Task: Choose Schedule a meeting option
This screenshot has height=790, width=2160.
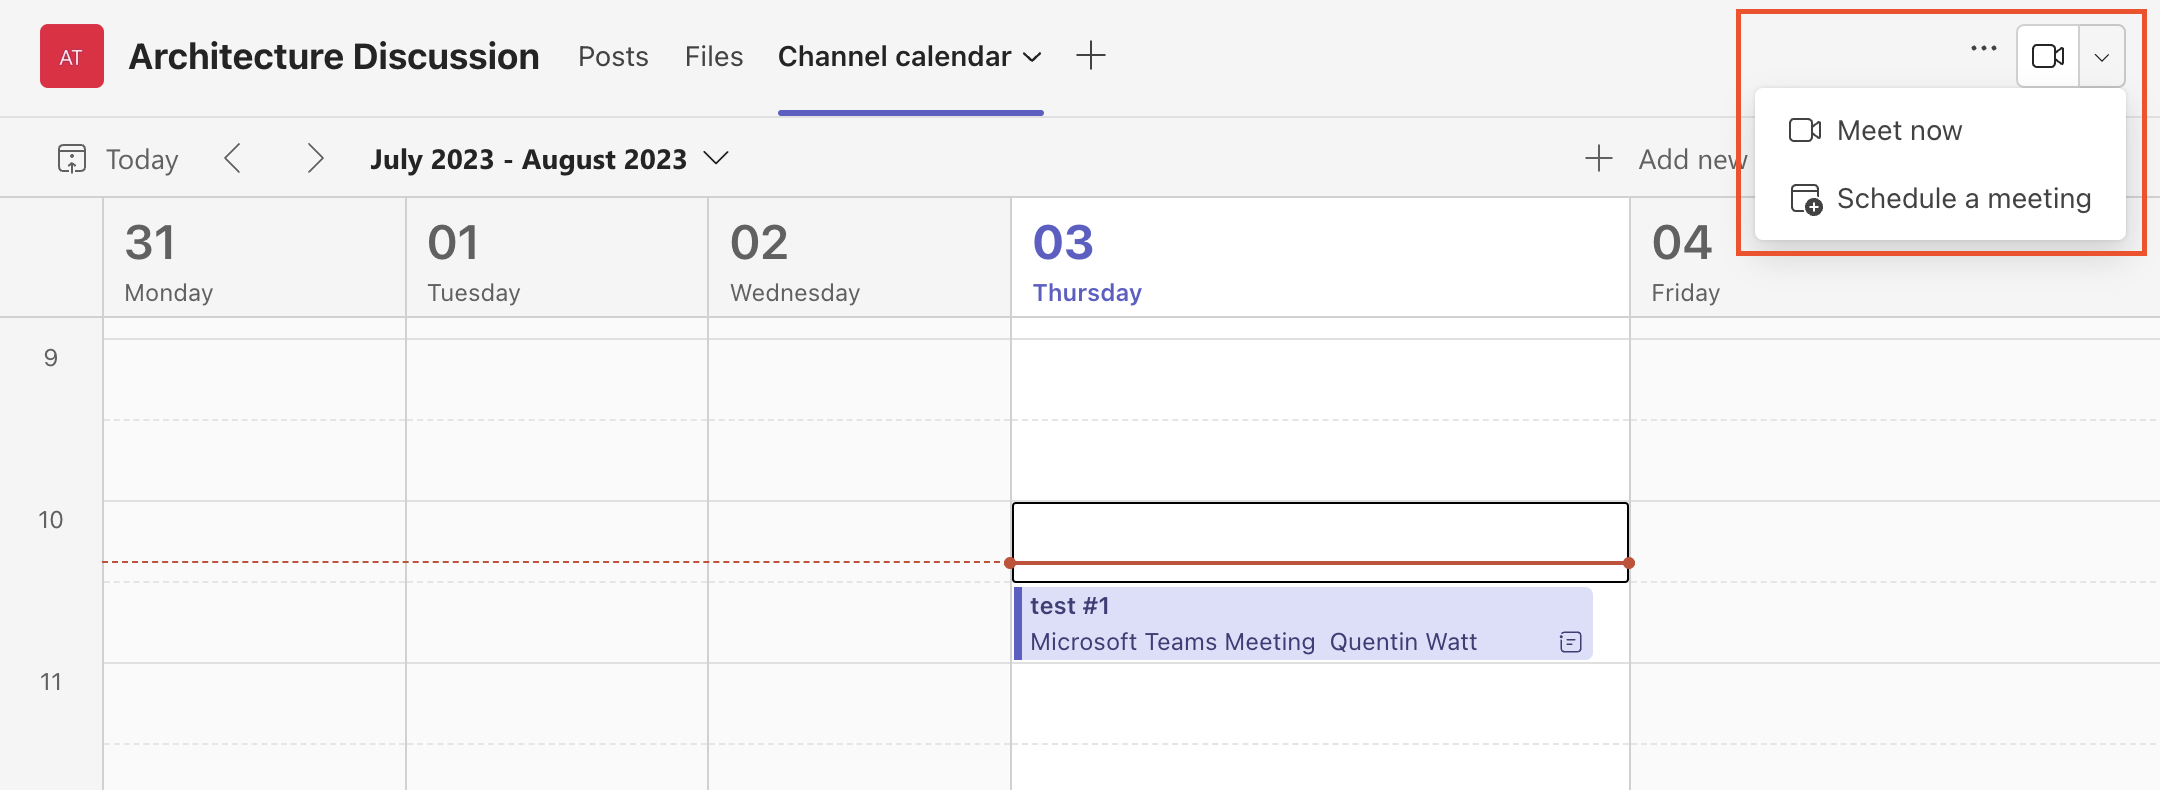Action: 1962,199
